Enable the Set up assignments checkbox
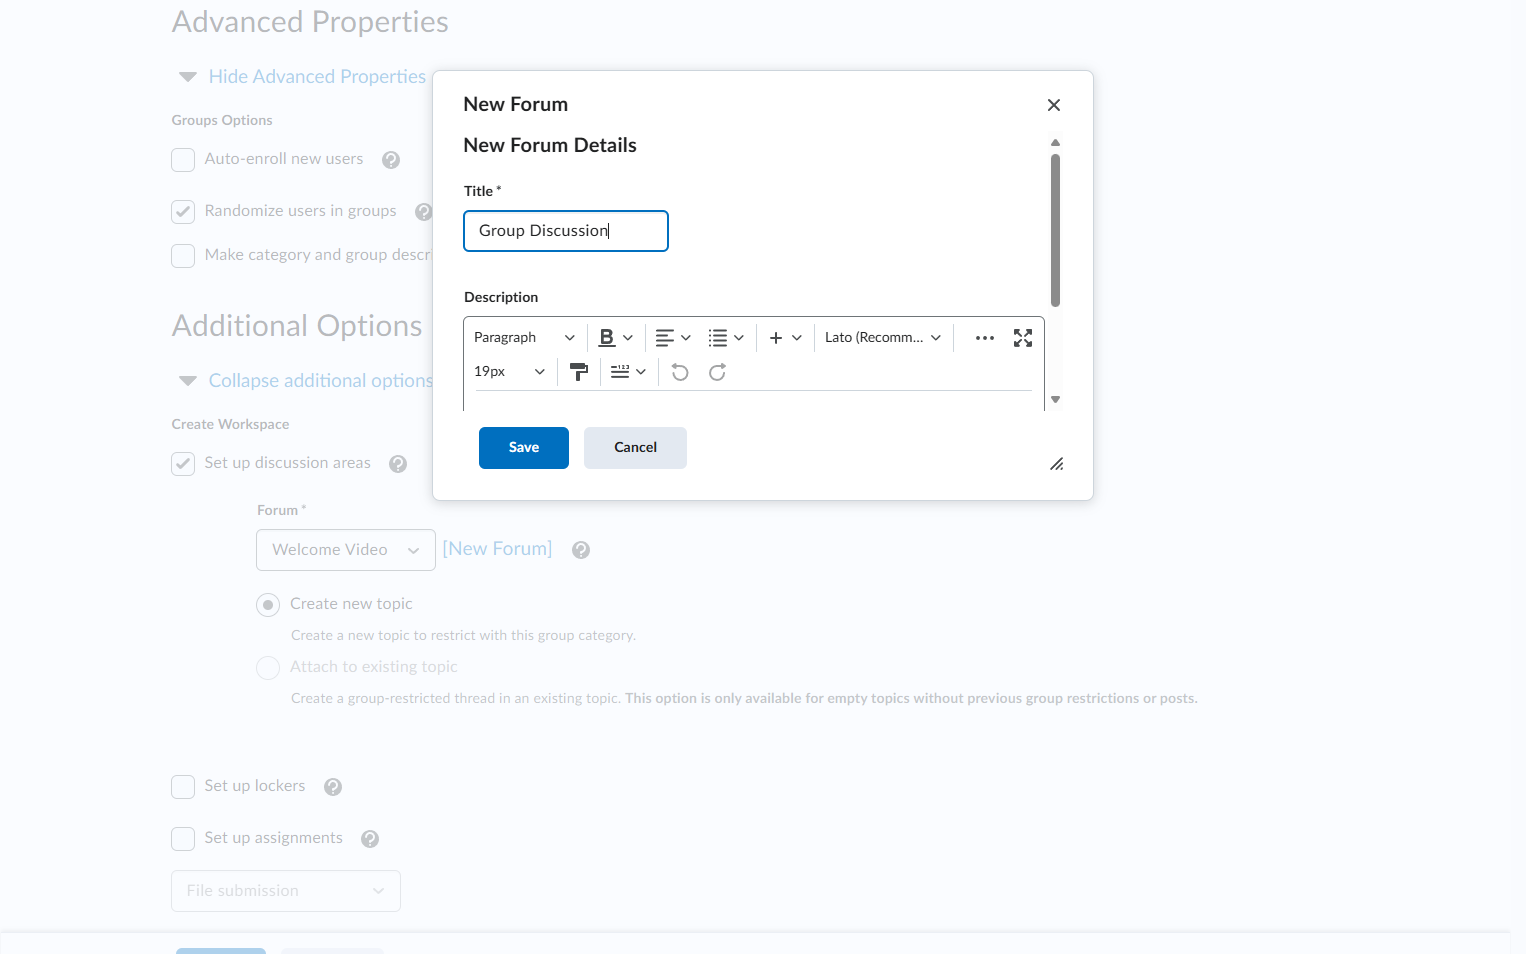1526x954 pixels. [183, 839]
